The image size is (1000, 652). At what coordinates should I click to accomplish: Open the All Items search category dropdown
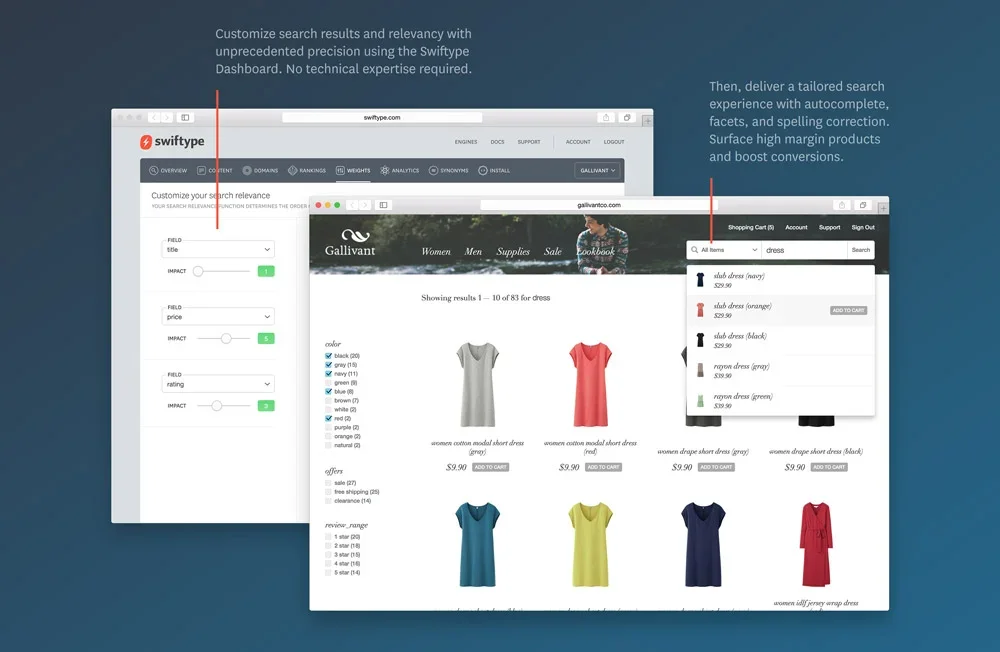(x=724, y=250)
